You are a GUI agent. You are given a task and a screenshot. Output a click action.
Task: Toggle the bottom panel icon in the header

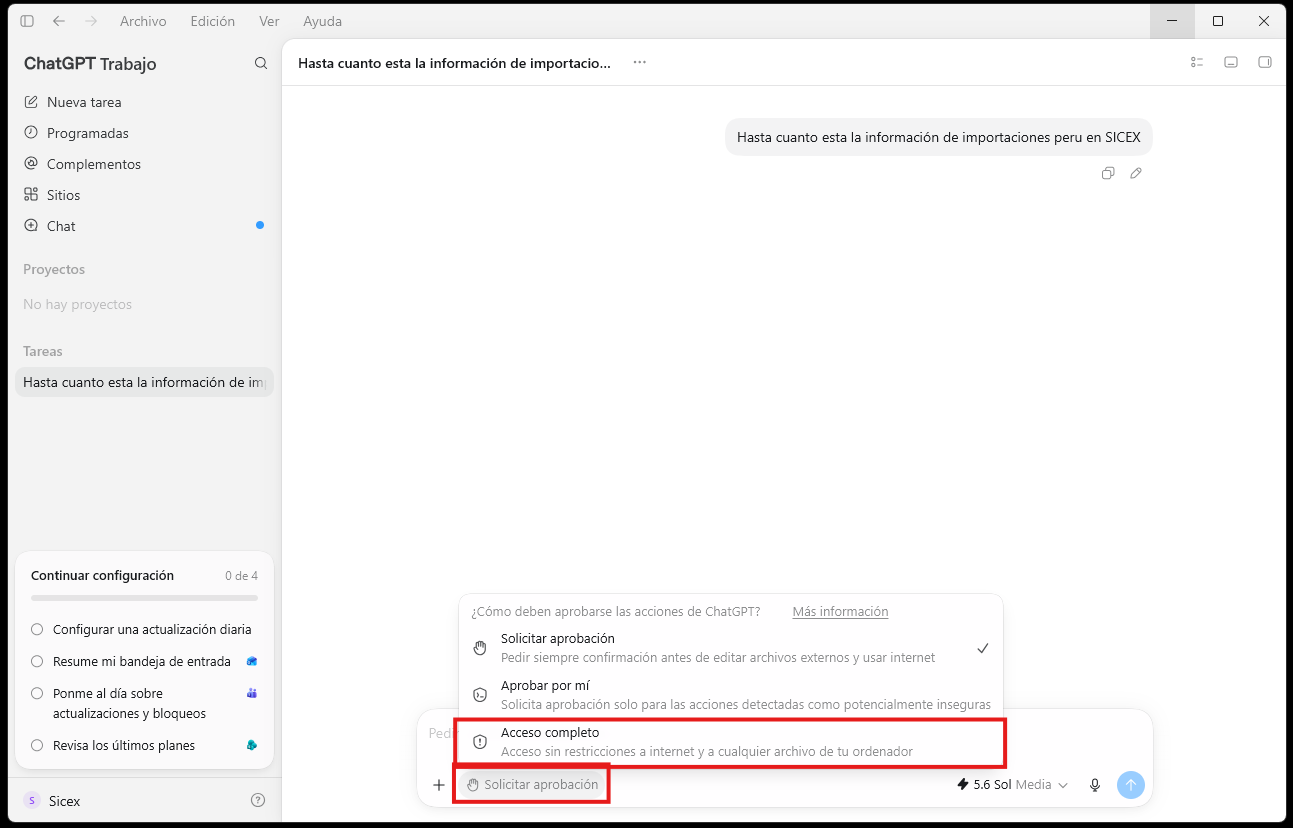pos(1231,62)
